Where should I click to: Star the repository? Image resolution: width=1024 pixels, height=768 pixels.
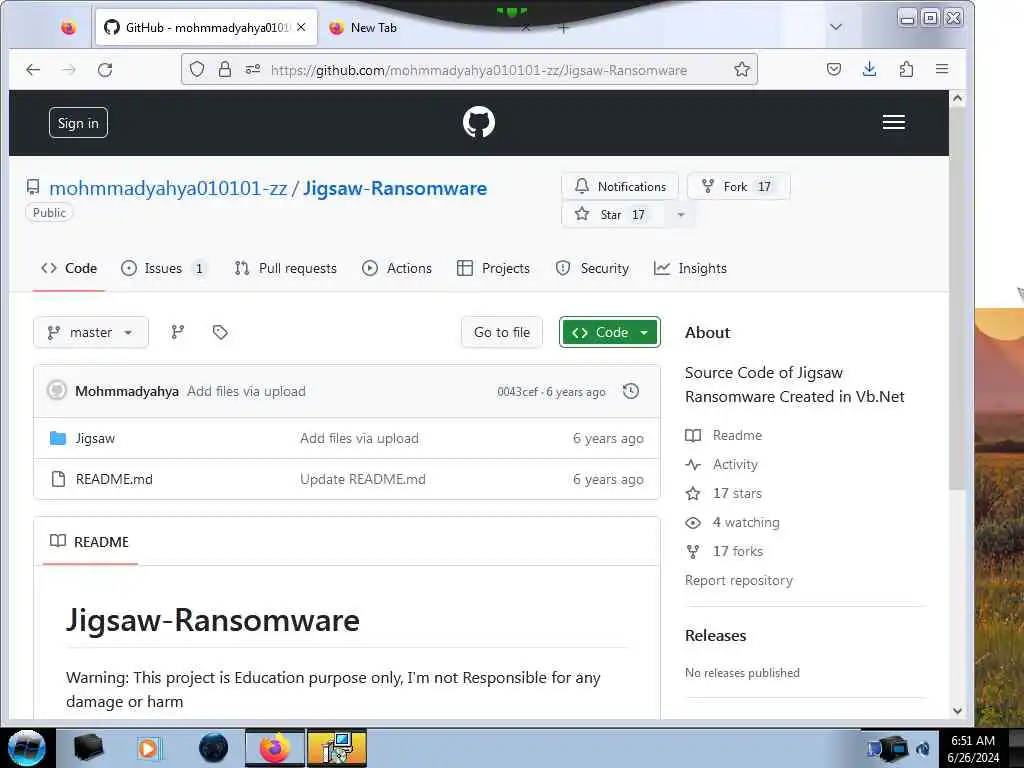tap(613, 215)
